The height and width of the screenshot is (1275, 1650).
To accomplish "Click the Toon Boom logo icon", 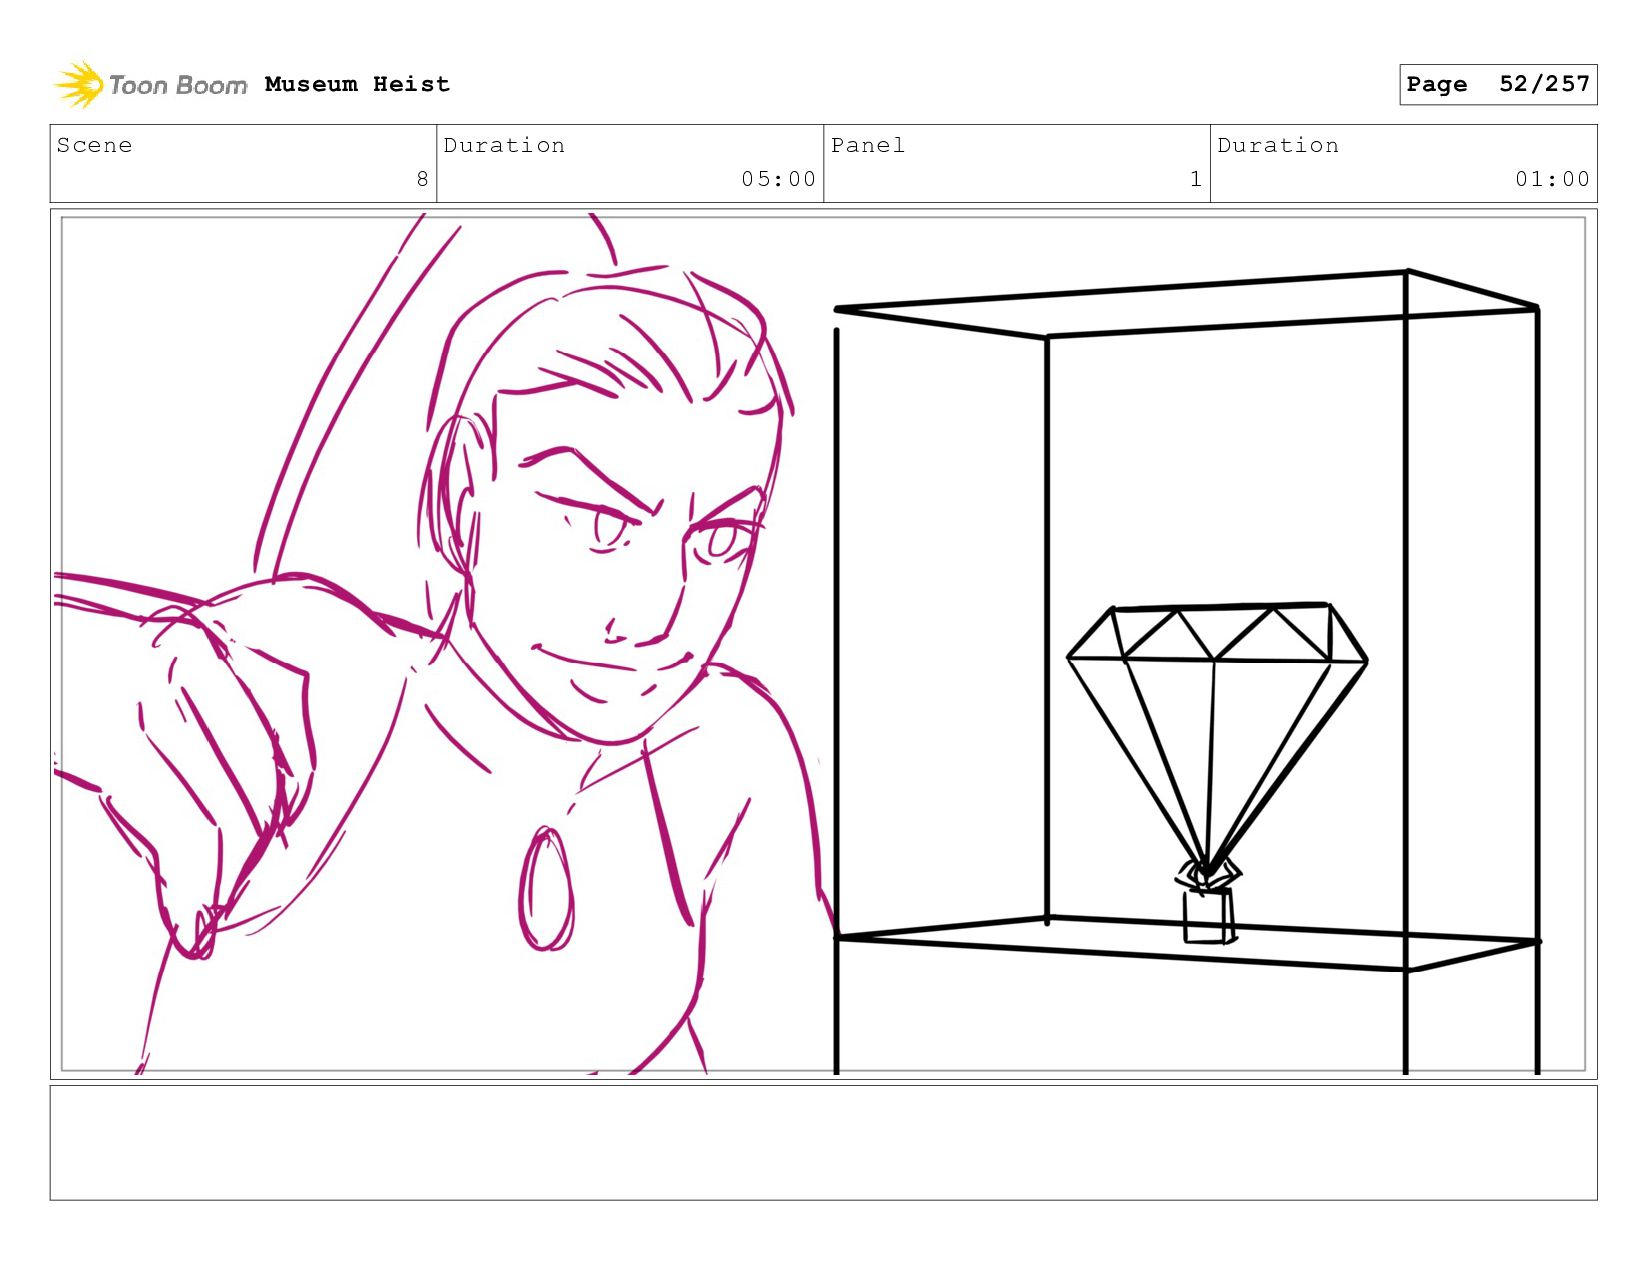I will coord(79,84).
